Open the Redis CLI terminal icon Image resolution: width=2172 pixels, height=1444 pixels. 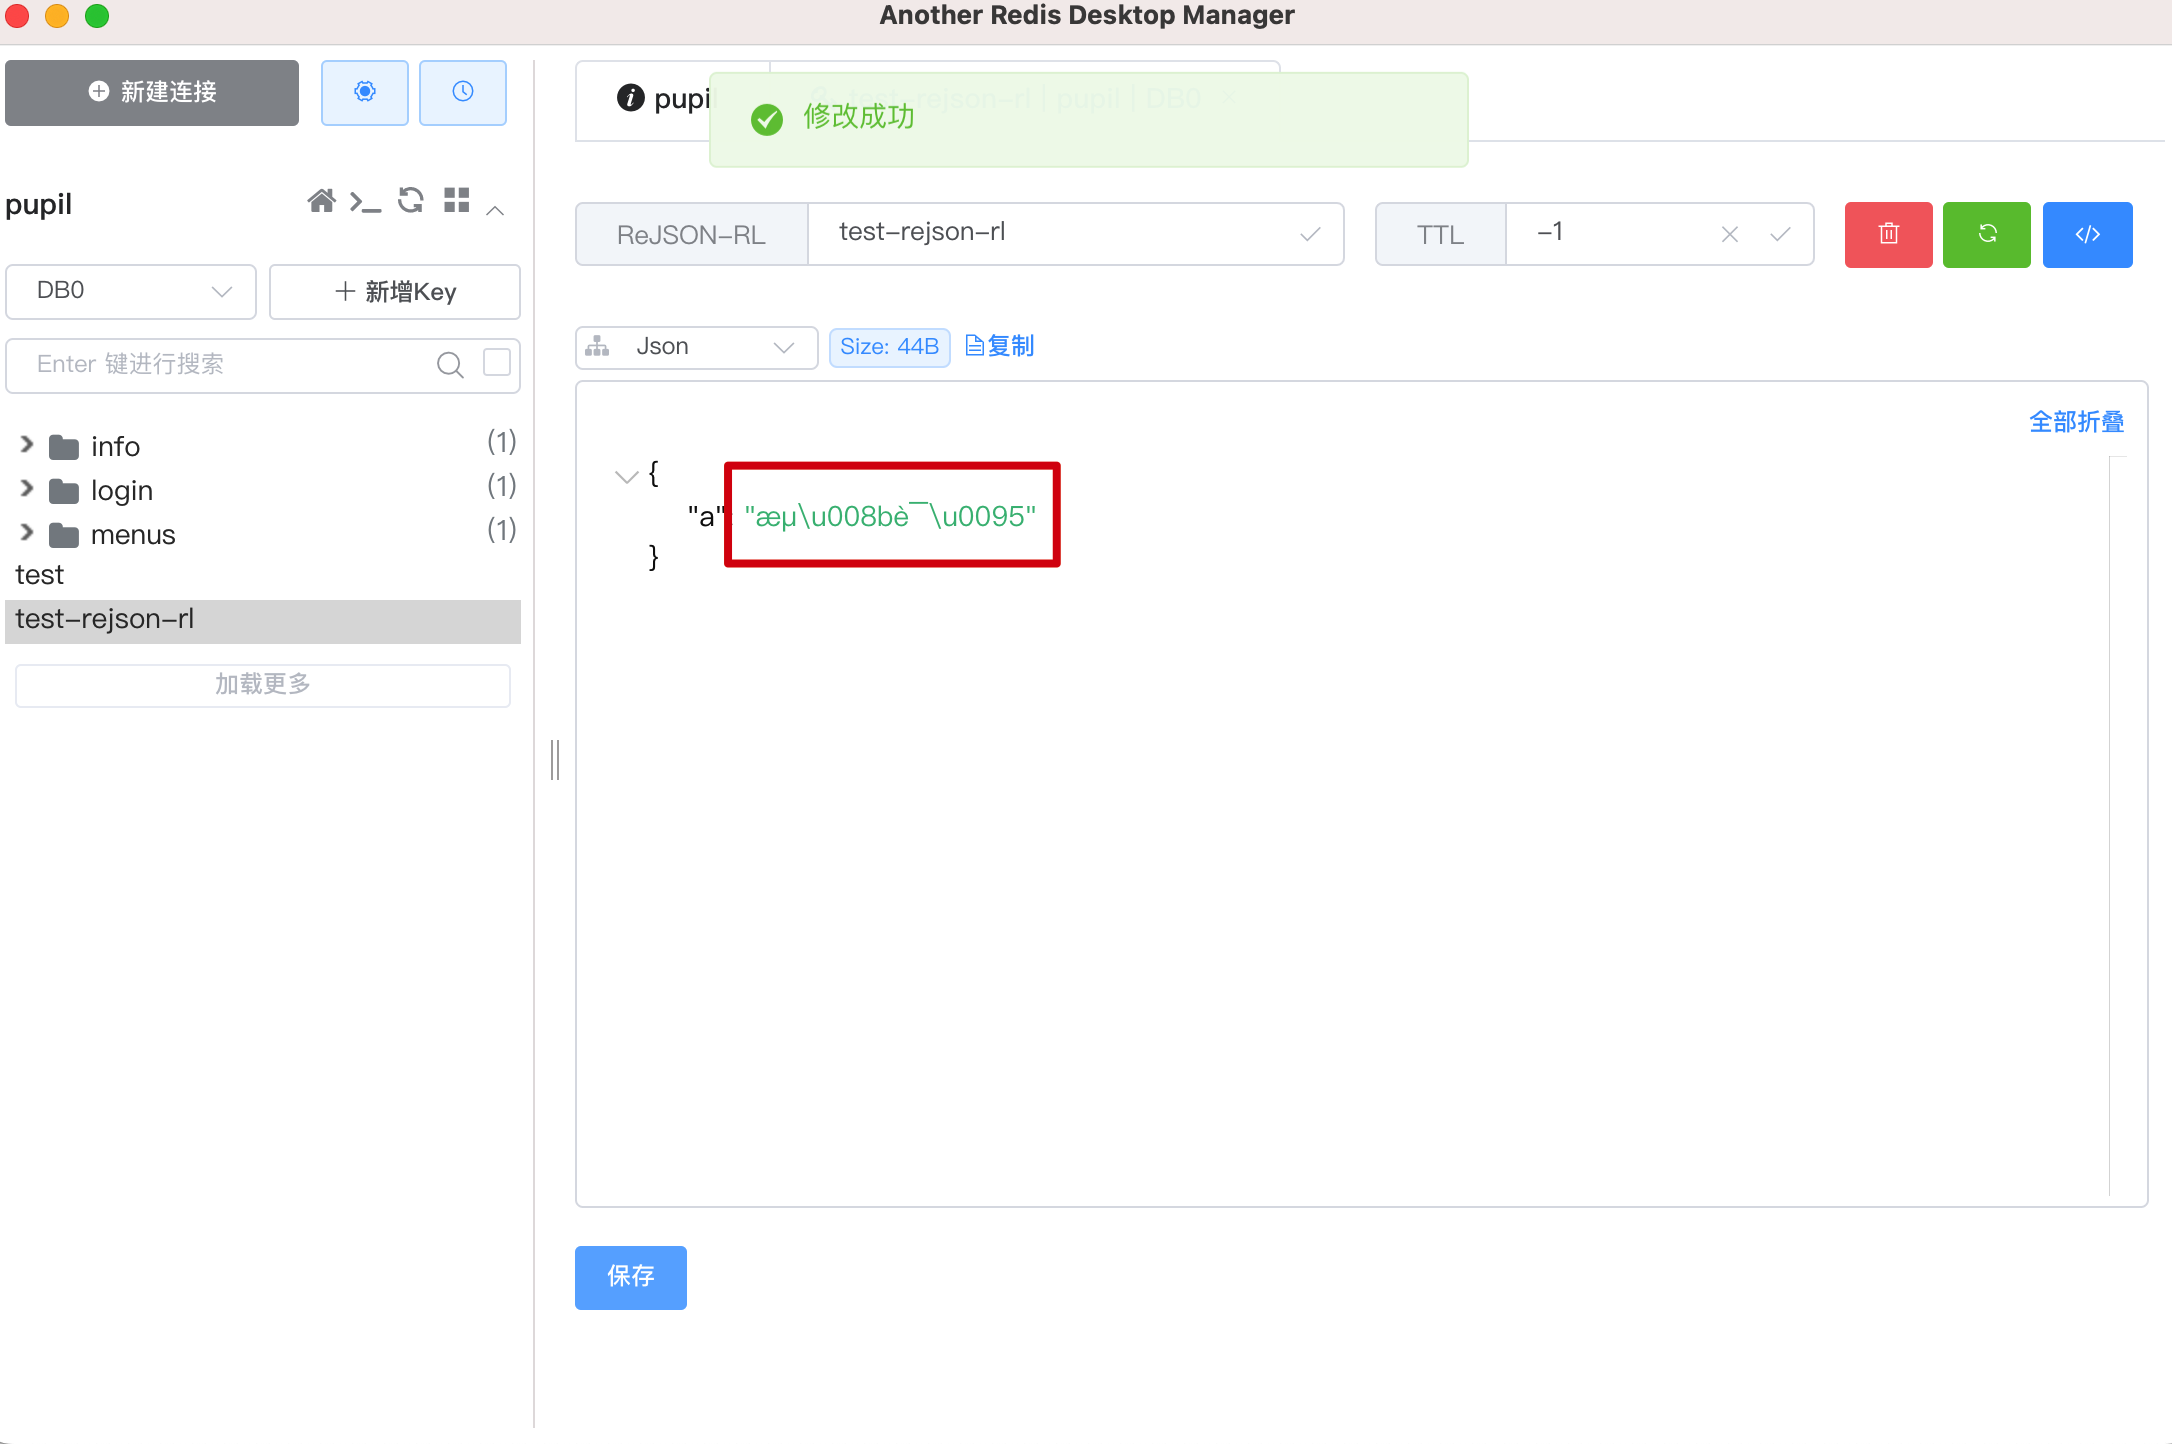(x=366, y=201)
